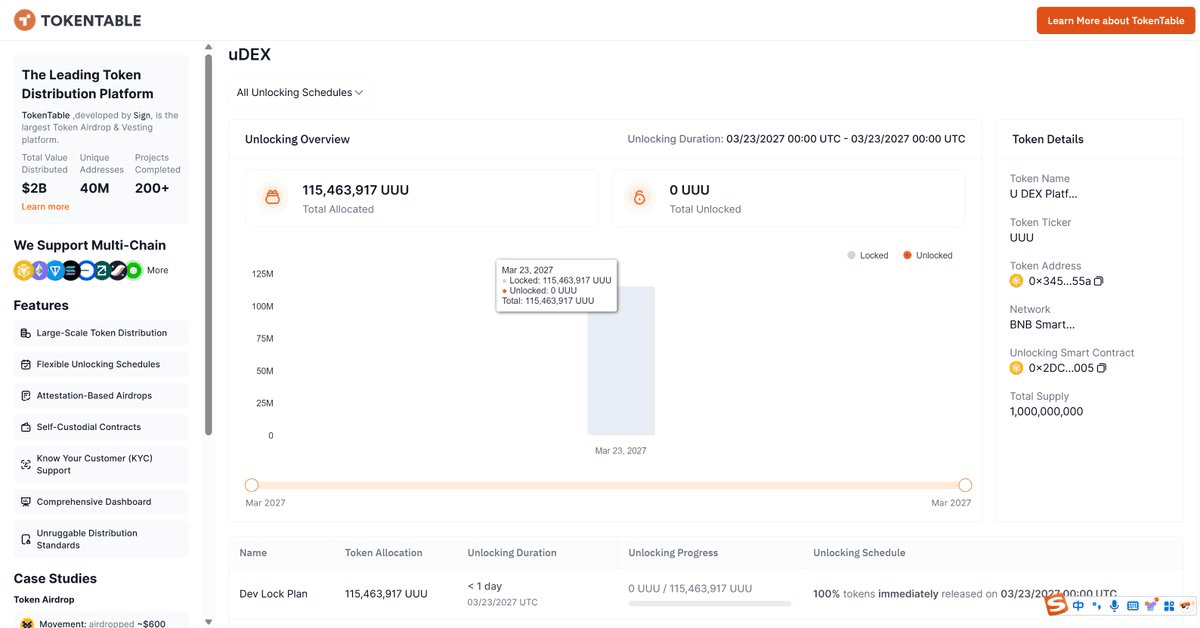Click the Flexible Unlocking Schedules calendar icon
Viewport: 1200px width, 628px height.
pyautogui.click(x=25, y=364)
